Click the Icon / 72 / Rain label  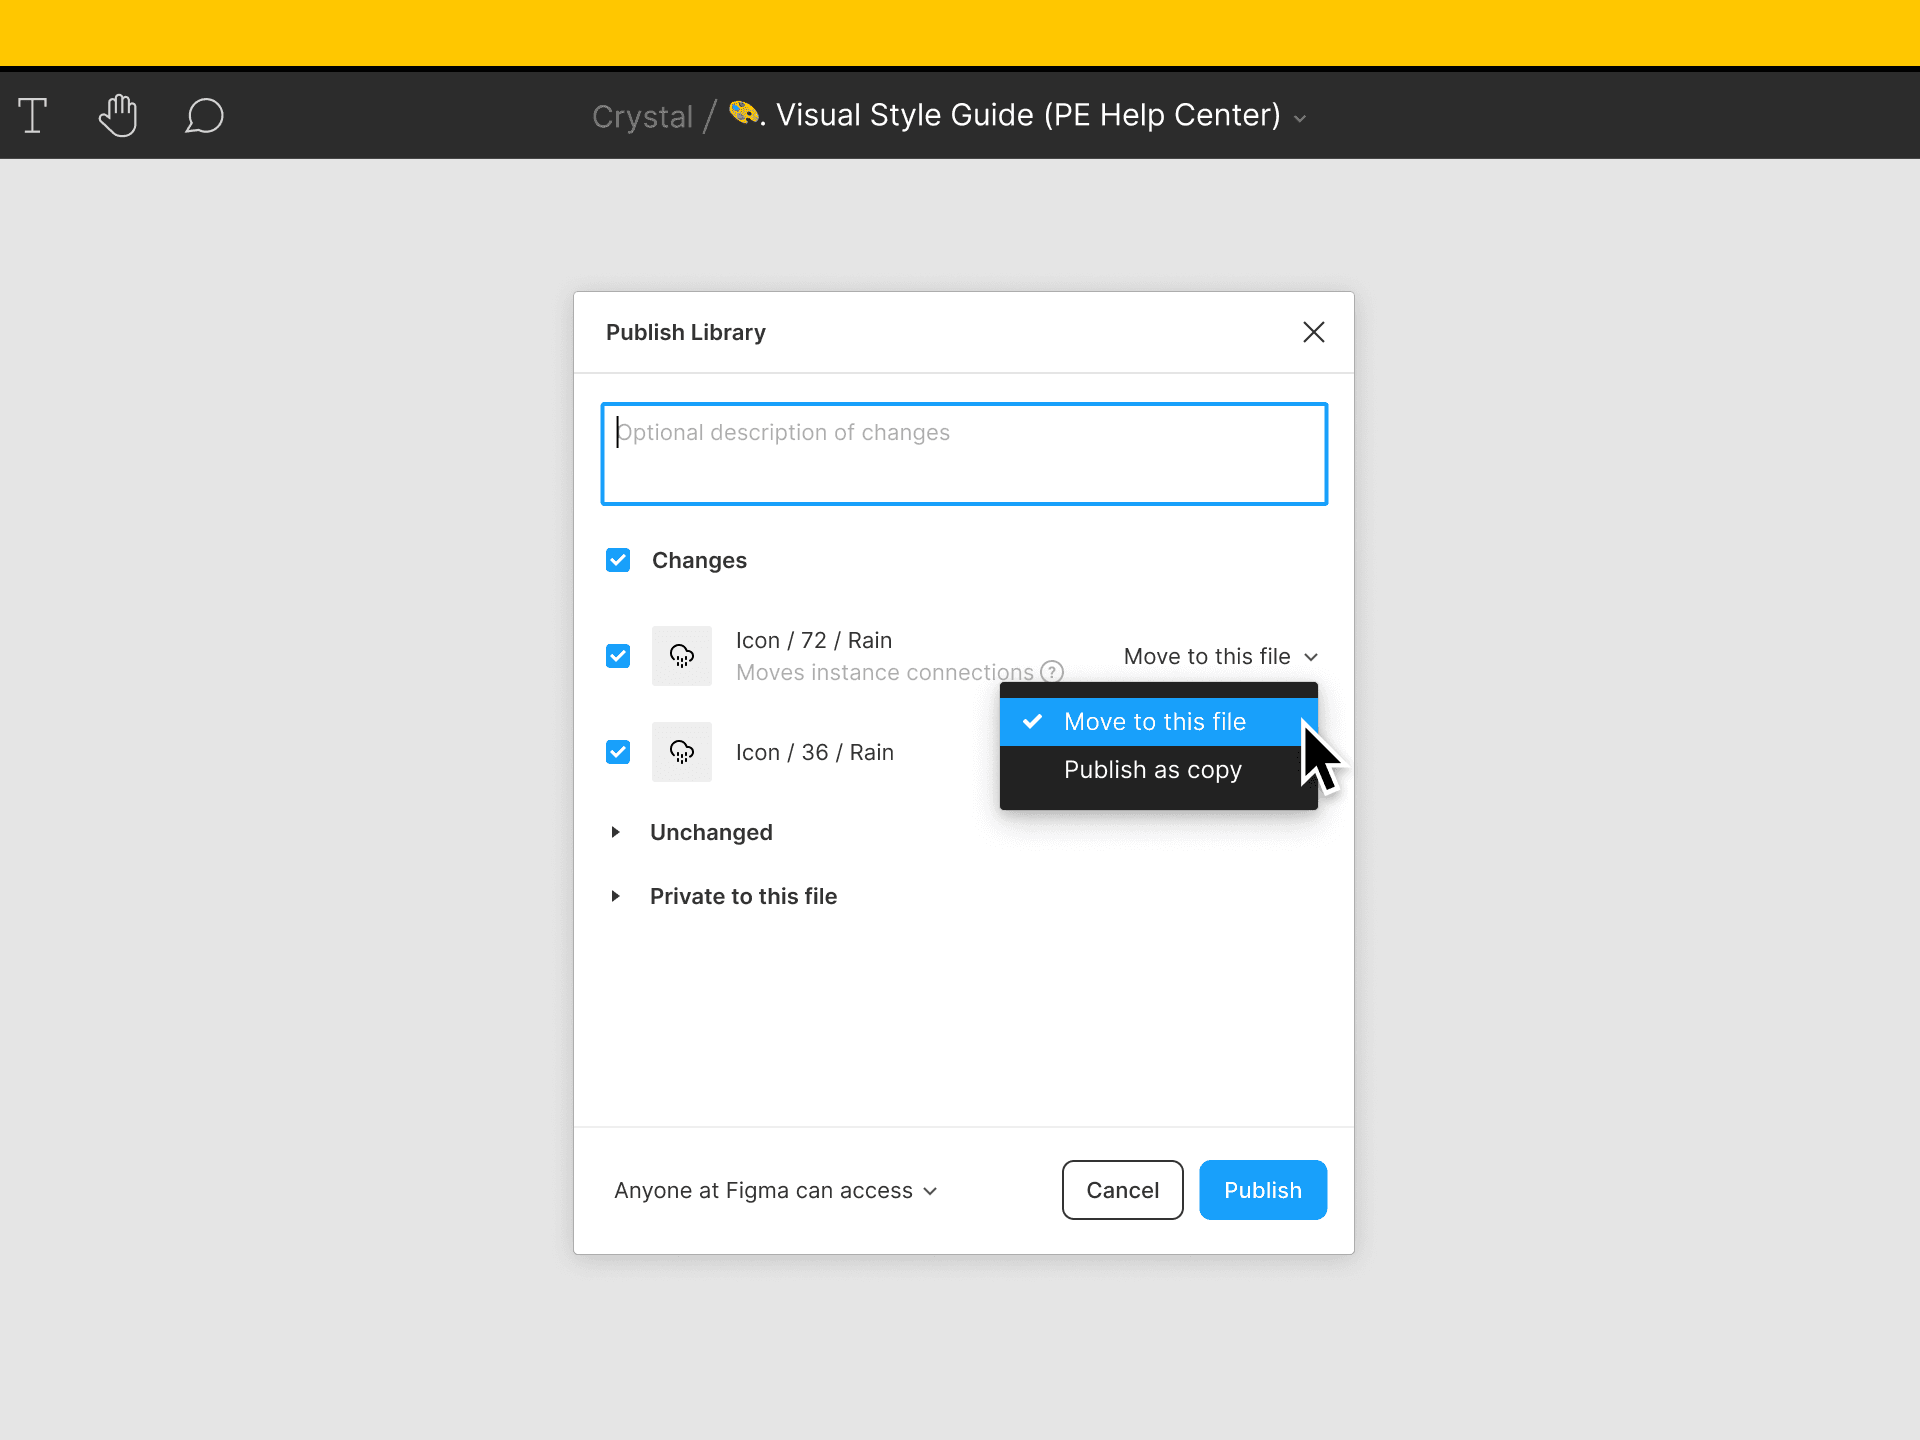tap(814, 640)
